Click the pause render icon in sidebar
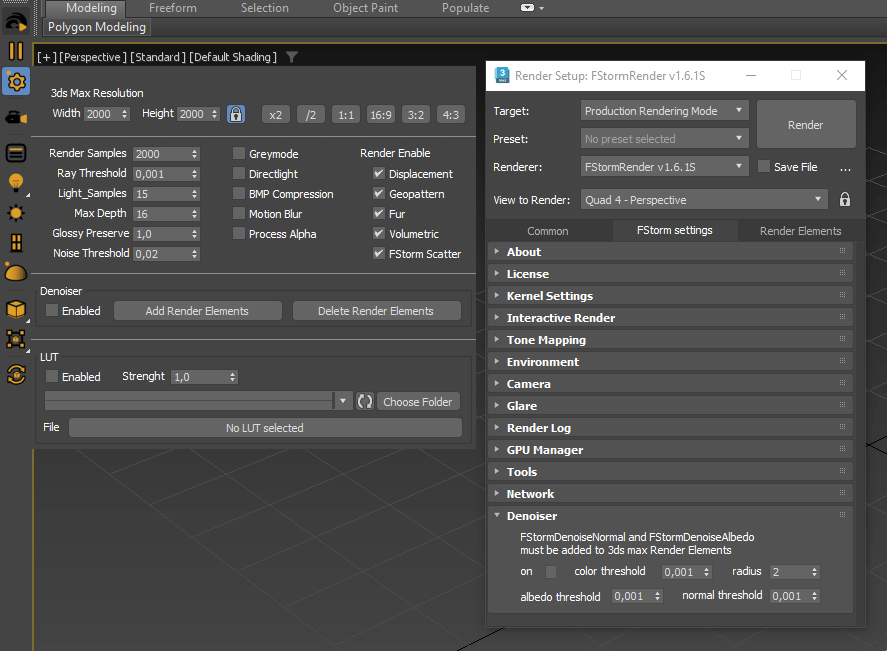The width and height of the screenshot is (887, 651). pyautogui.click(x=16, y=51)
